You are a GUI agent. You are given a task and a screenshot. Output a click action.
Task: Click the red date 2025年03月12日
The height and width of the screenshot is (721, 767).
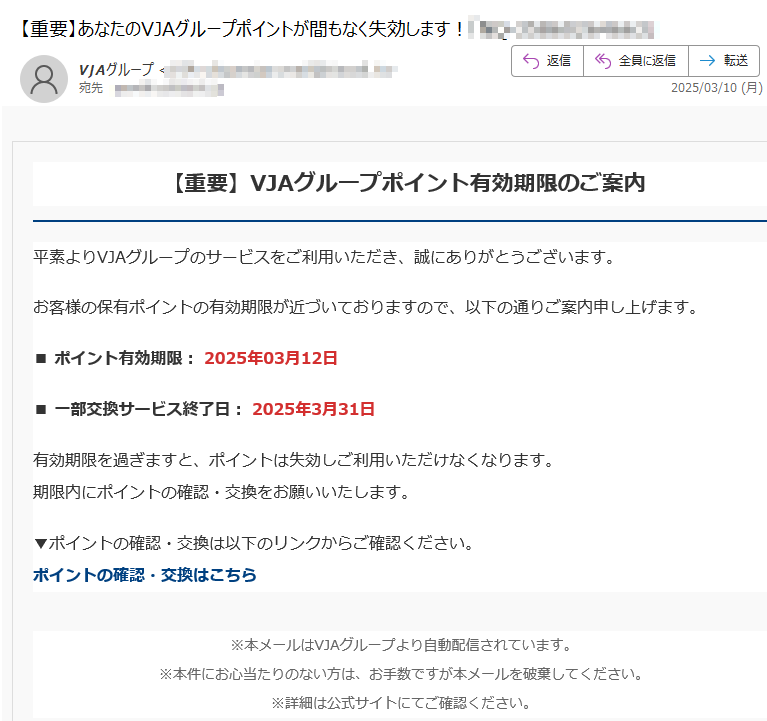coord(271,358)
